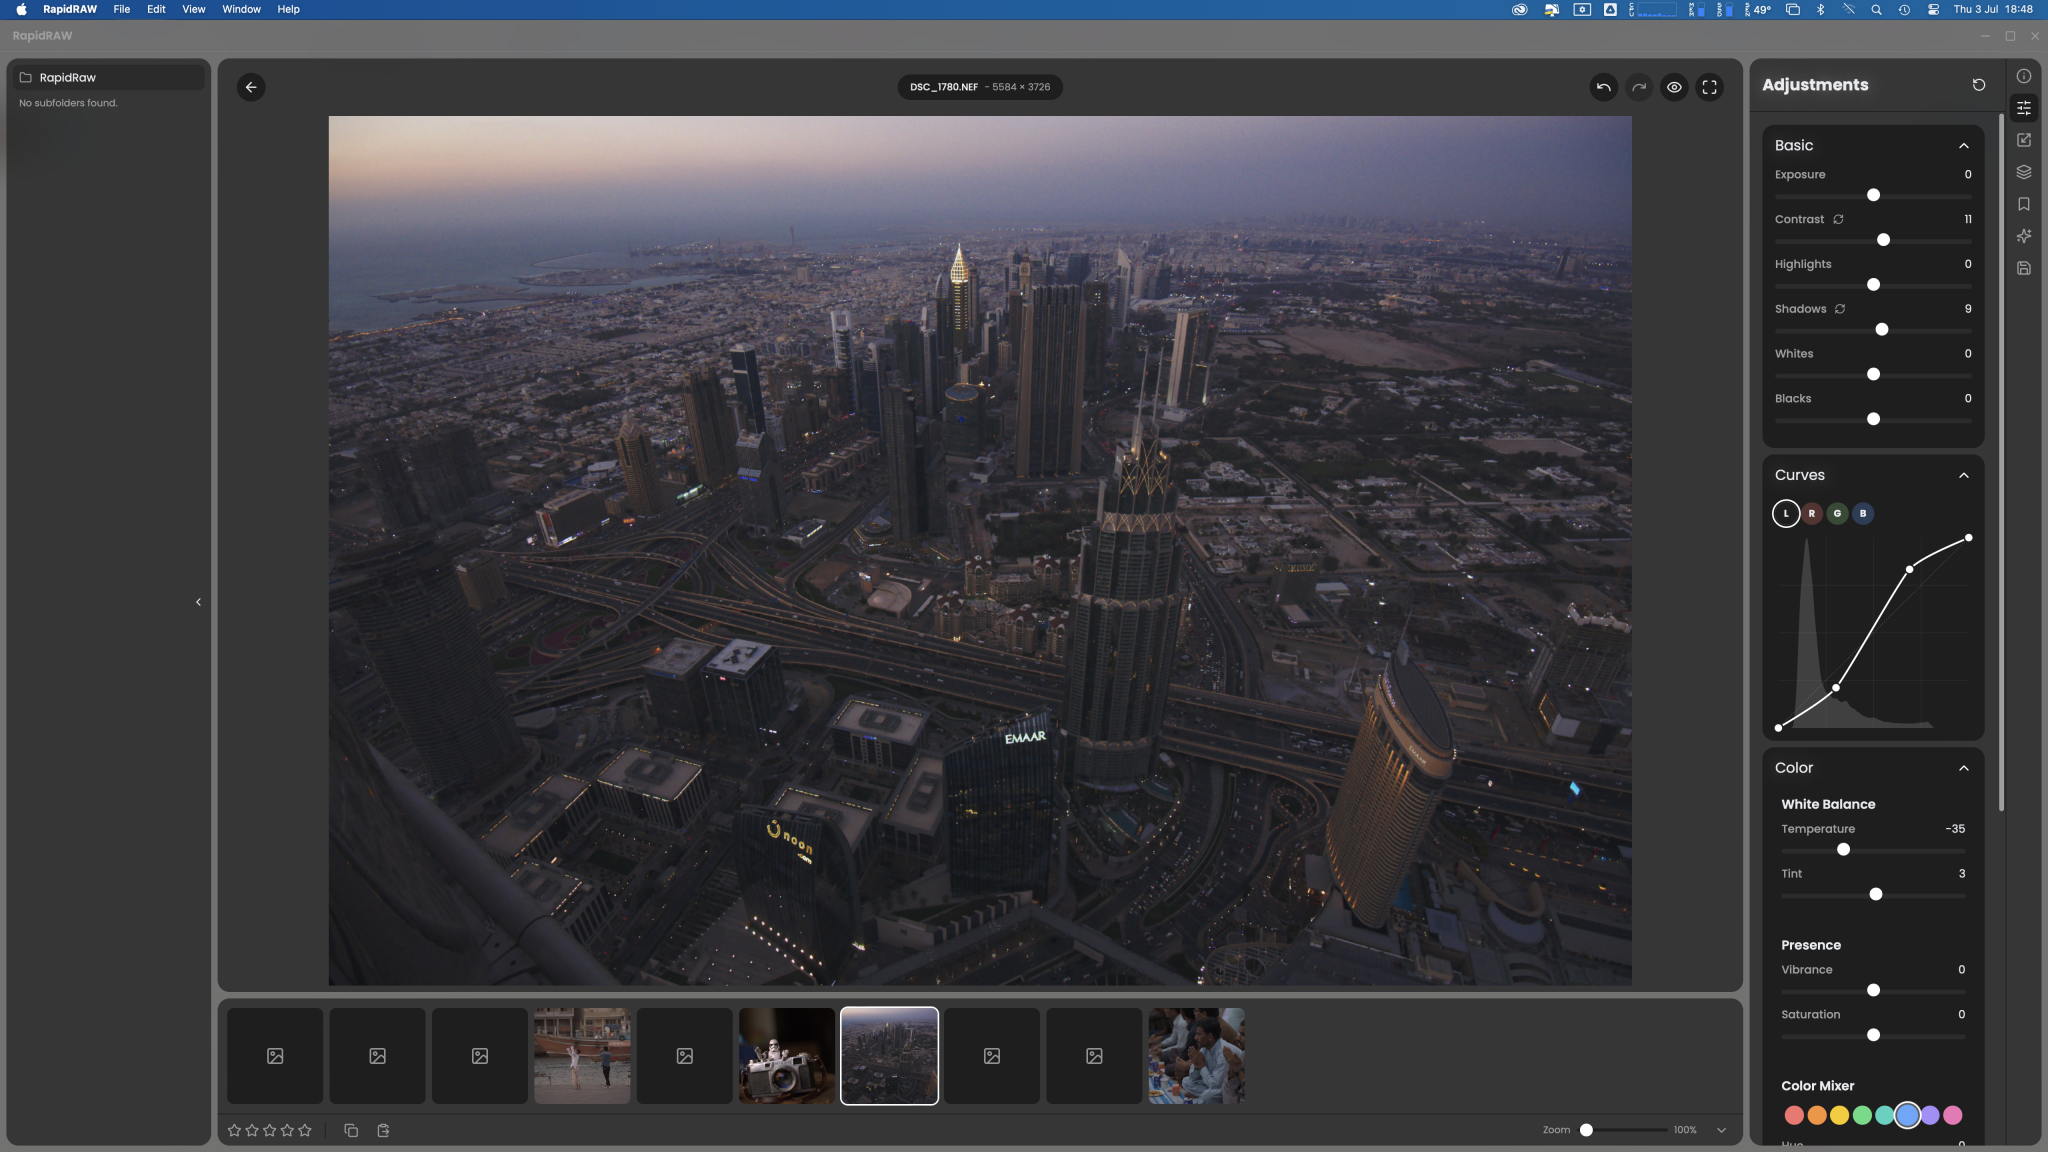Rate image one star
The image size is (2048, 1152).
pyautogui.click(x=234, y=1130)
